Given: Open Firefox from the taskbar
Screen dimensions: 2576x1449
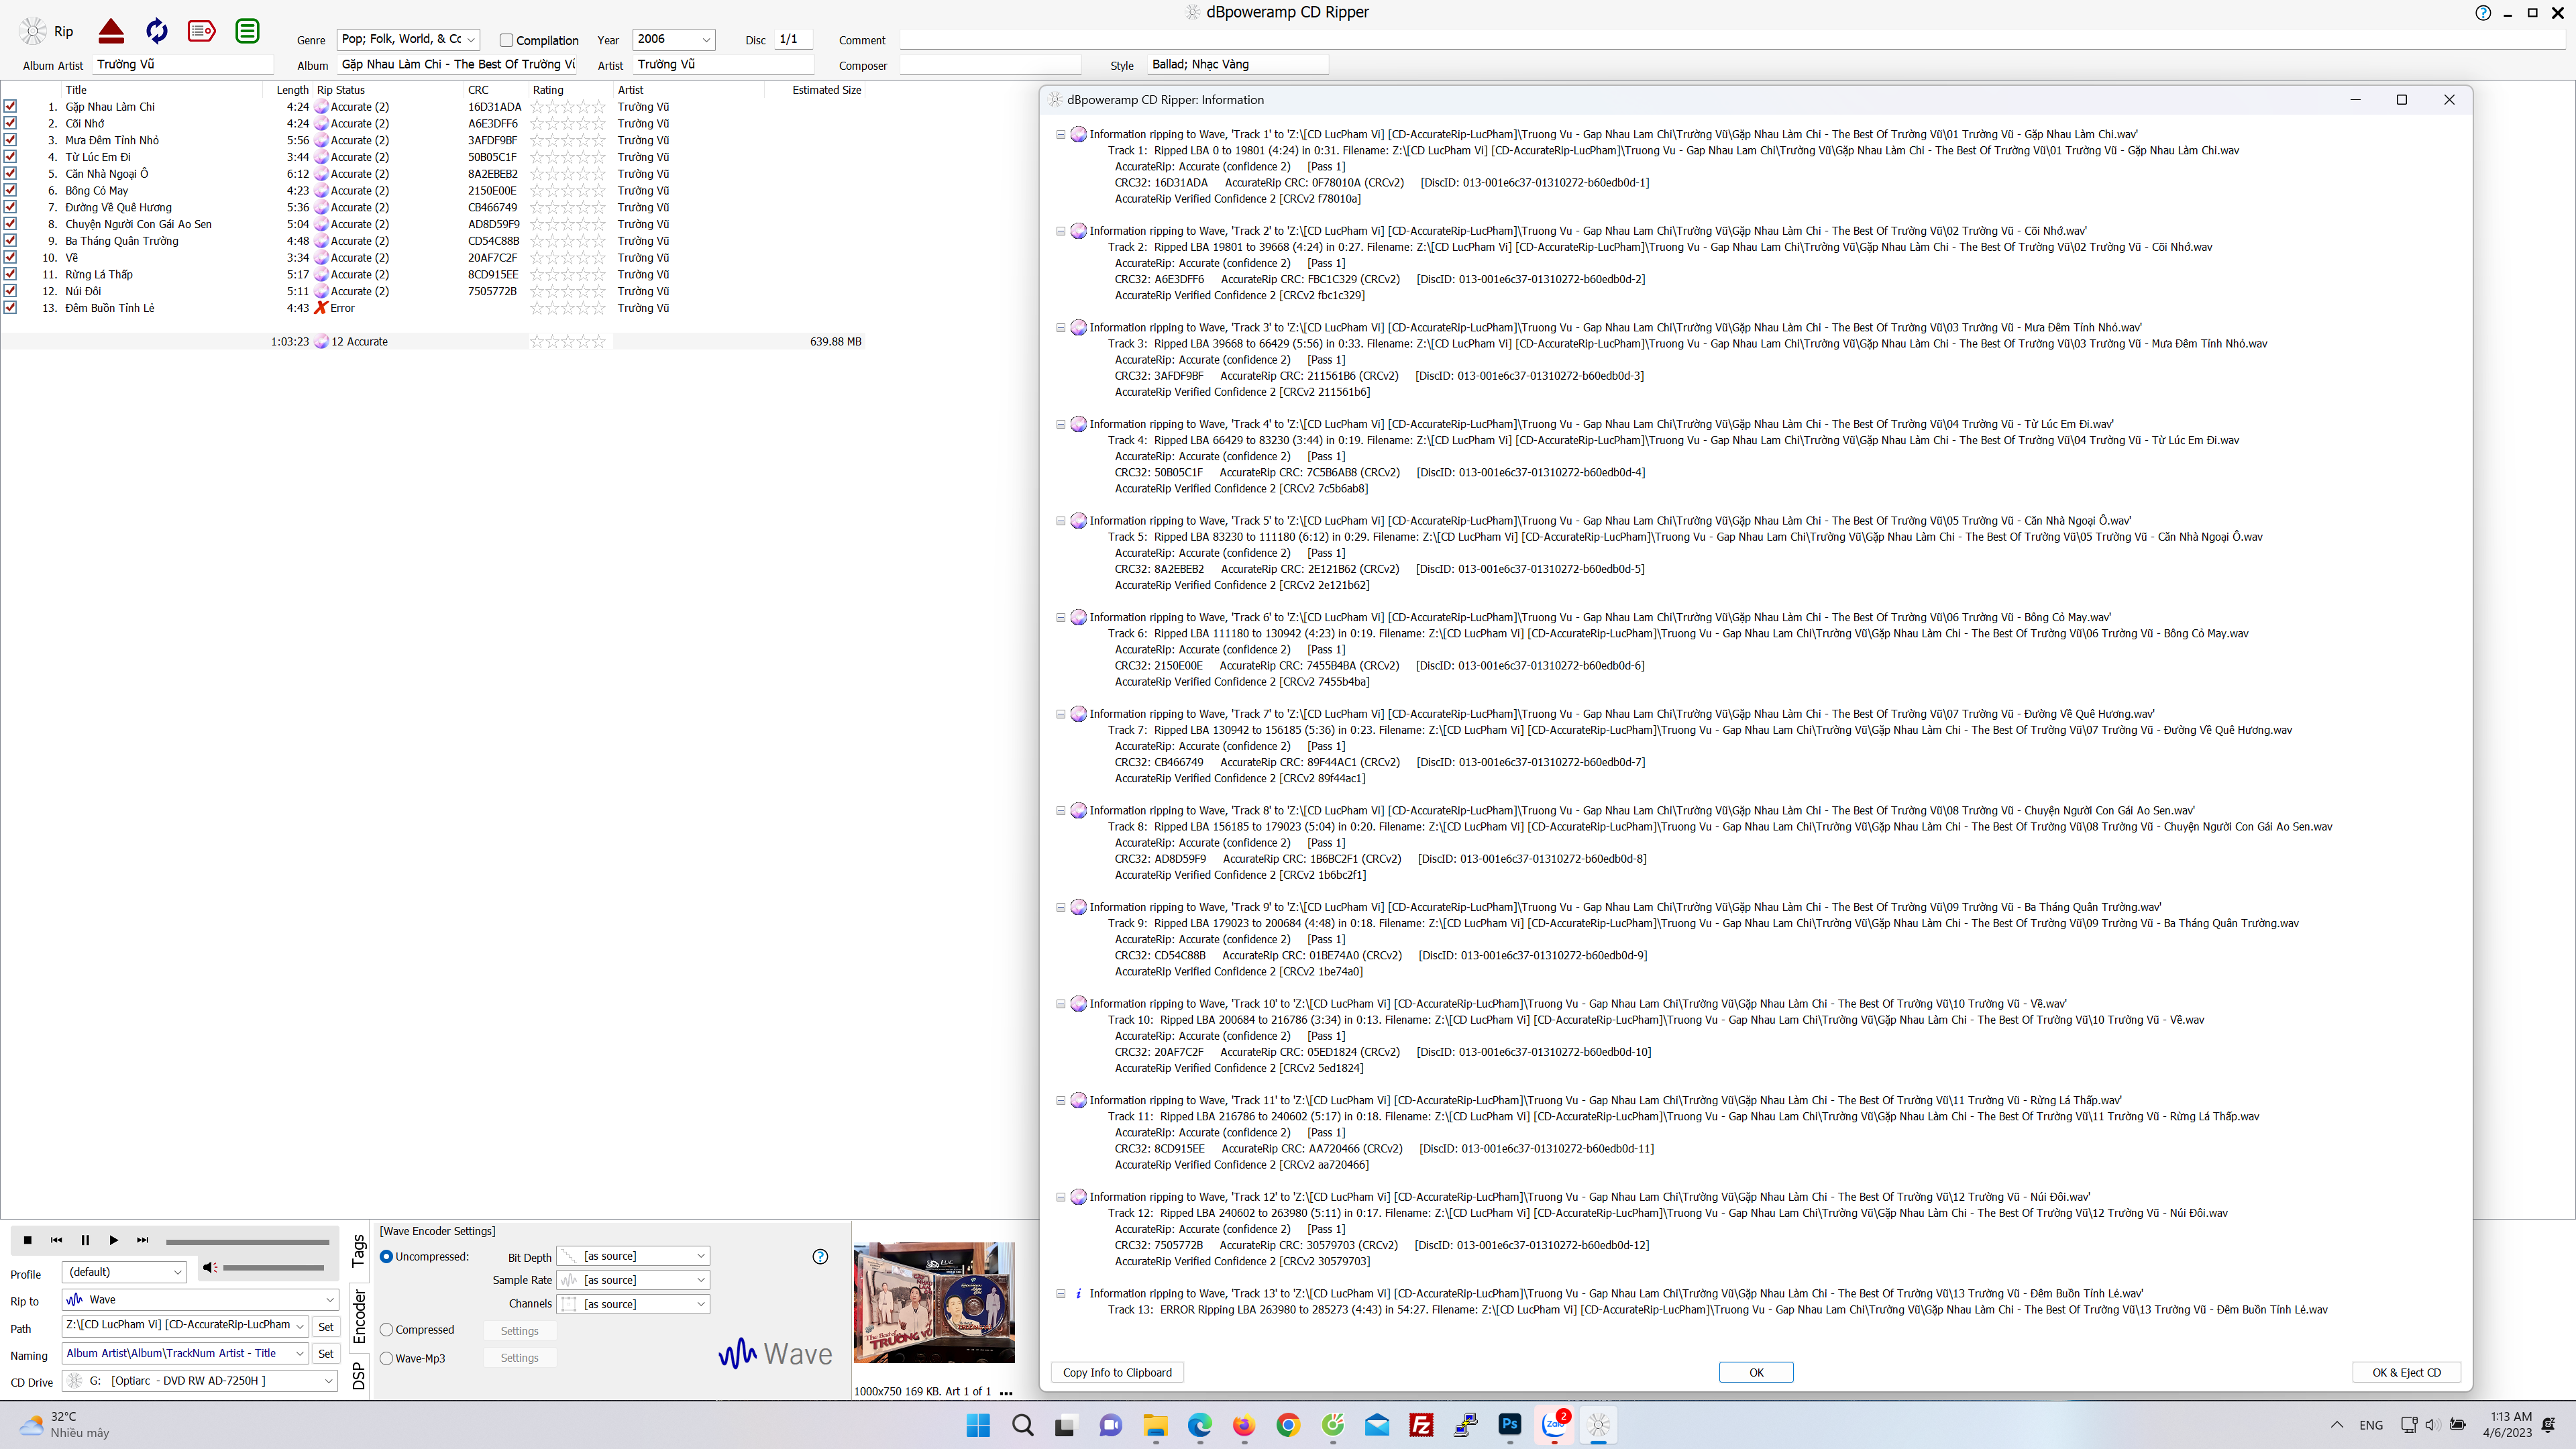Looking at the screenshot, I should click(1244, 1425).
